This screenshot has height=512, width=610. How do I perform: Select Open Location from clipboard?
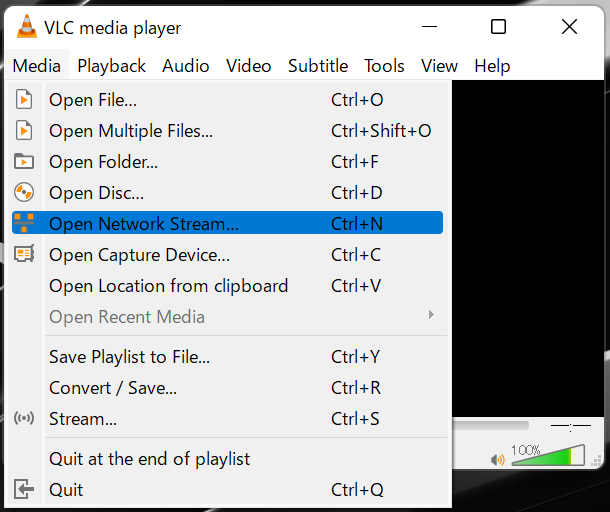[168, 286]
